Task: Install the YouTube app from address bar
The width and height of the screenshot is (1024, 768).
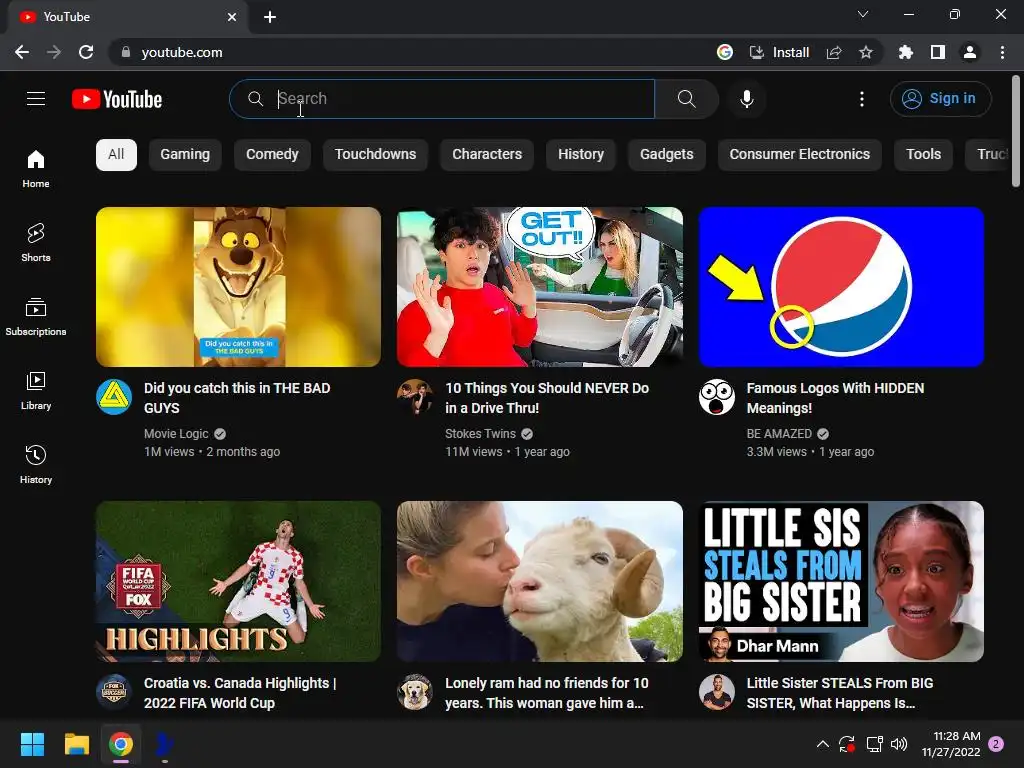Action: pyautogui.click(x=779, y=52)
